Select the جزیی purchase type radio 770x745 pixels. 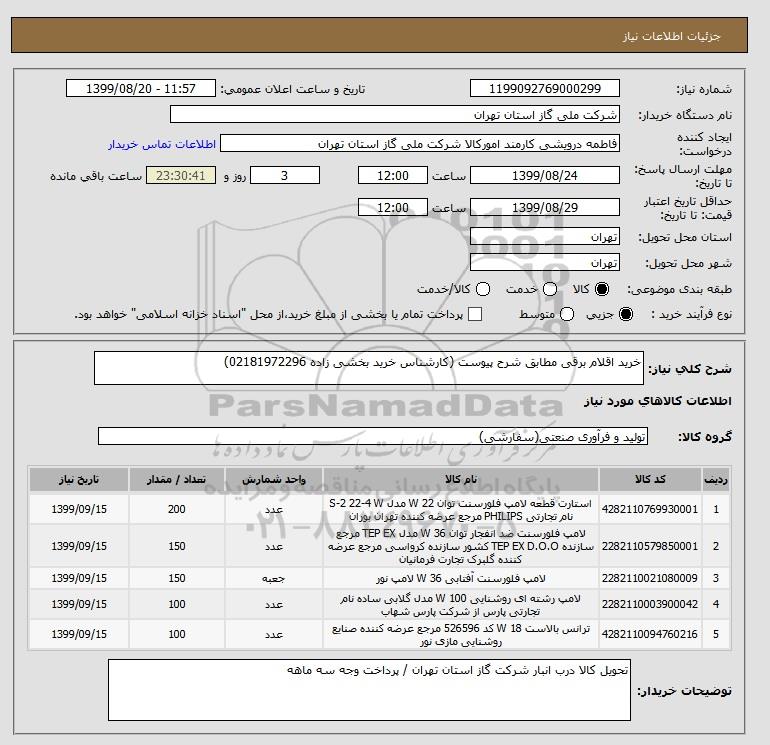click(x=626, y=314)
